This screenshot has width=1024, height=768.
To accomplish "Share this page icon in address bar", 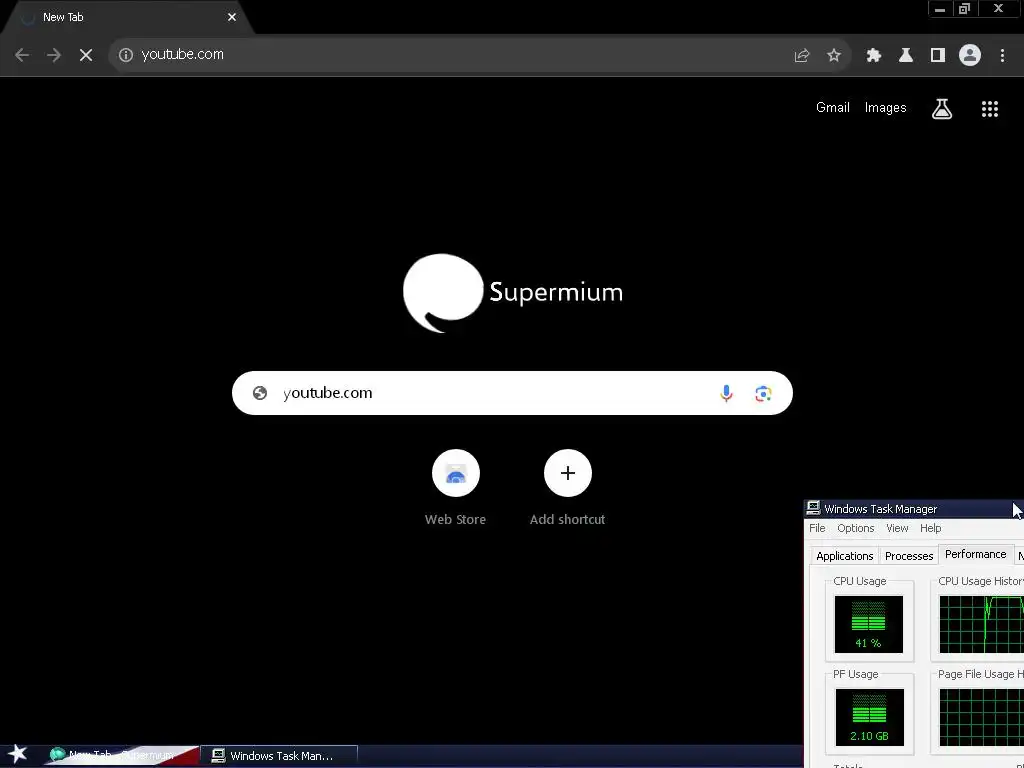I will pyautogui.click(x=802, y=56).
